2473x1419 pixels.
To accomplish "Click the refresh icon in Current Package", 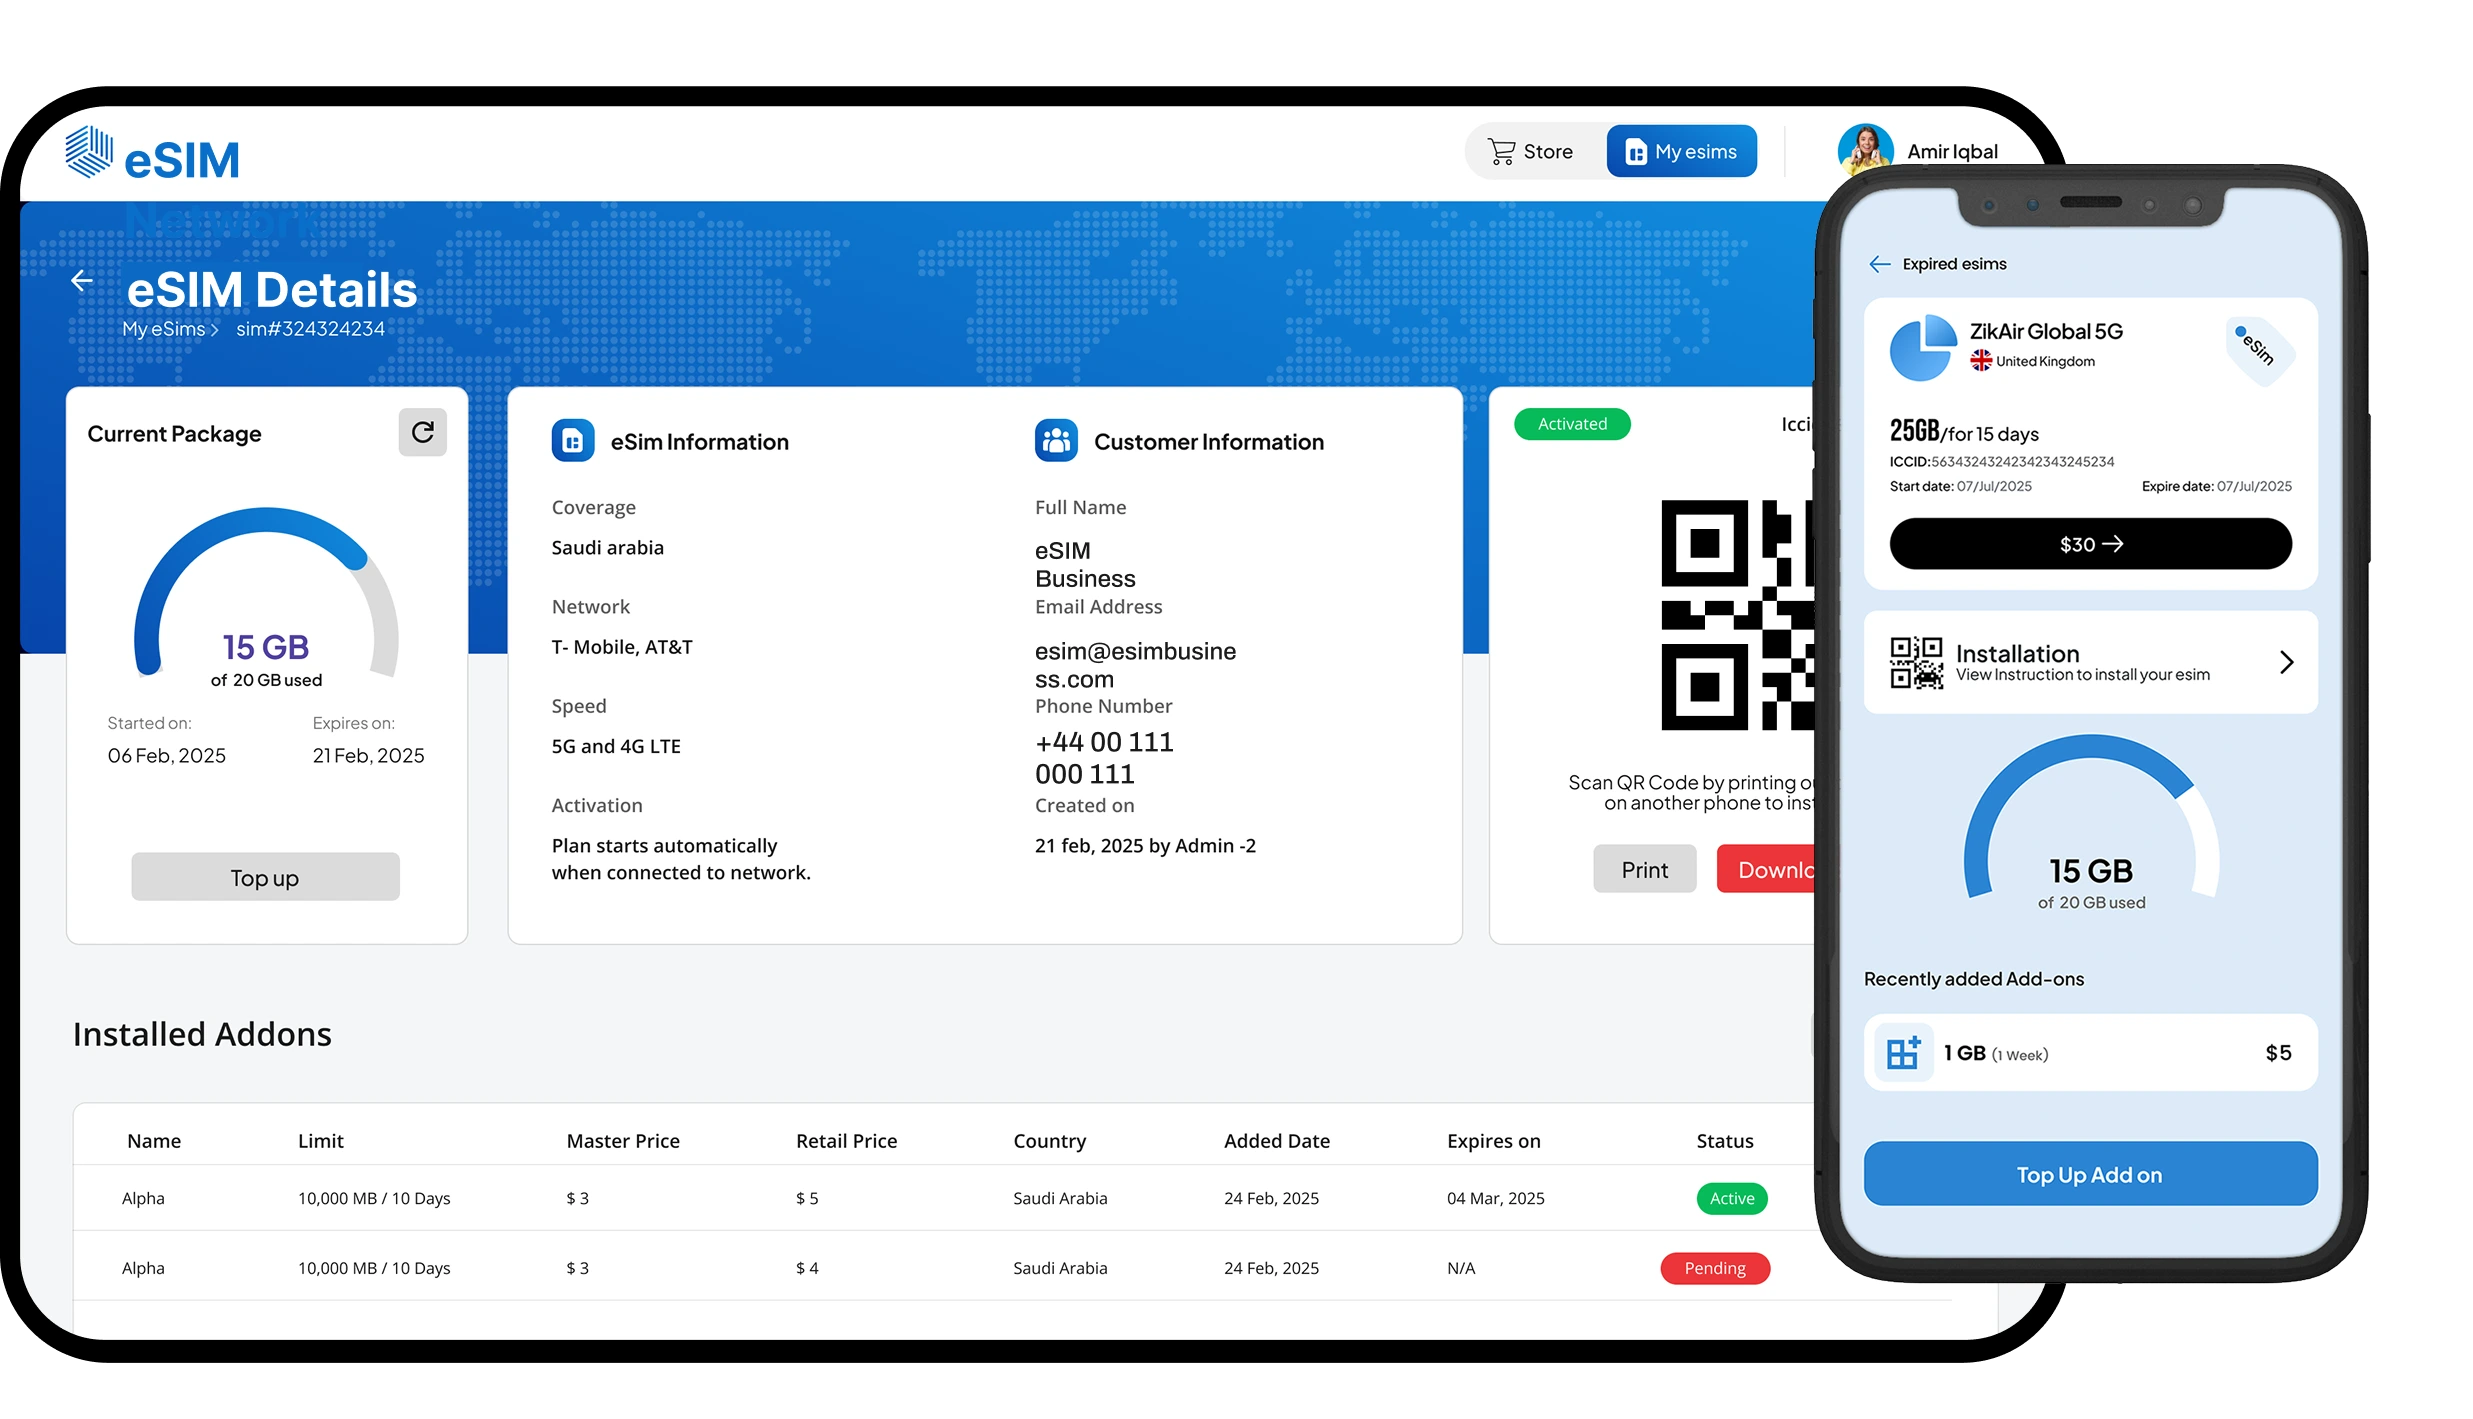I will [x=422, y=432].
